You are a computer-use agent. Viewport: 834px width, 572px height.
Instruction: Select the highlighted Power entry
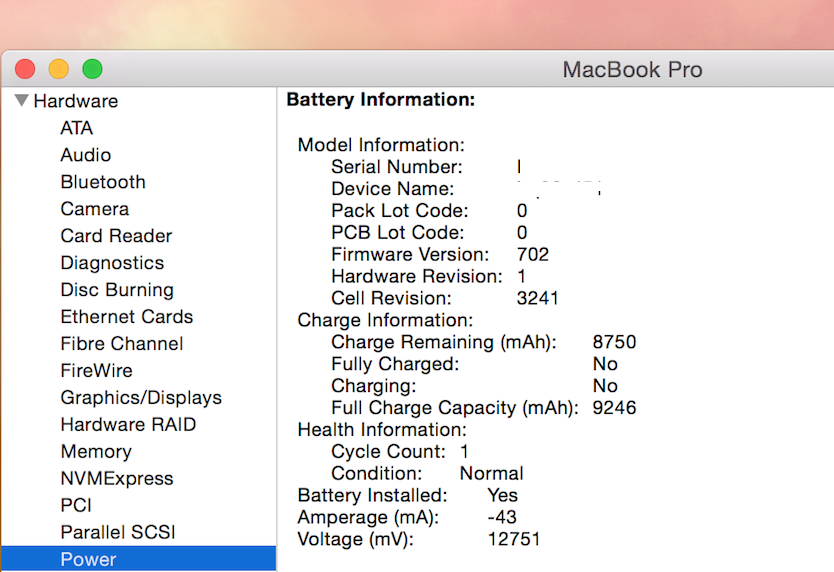coord(138,559)
